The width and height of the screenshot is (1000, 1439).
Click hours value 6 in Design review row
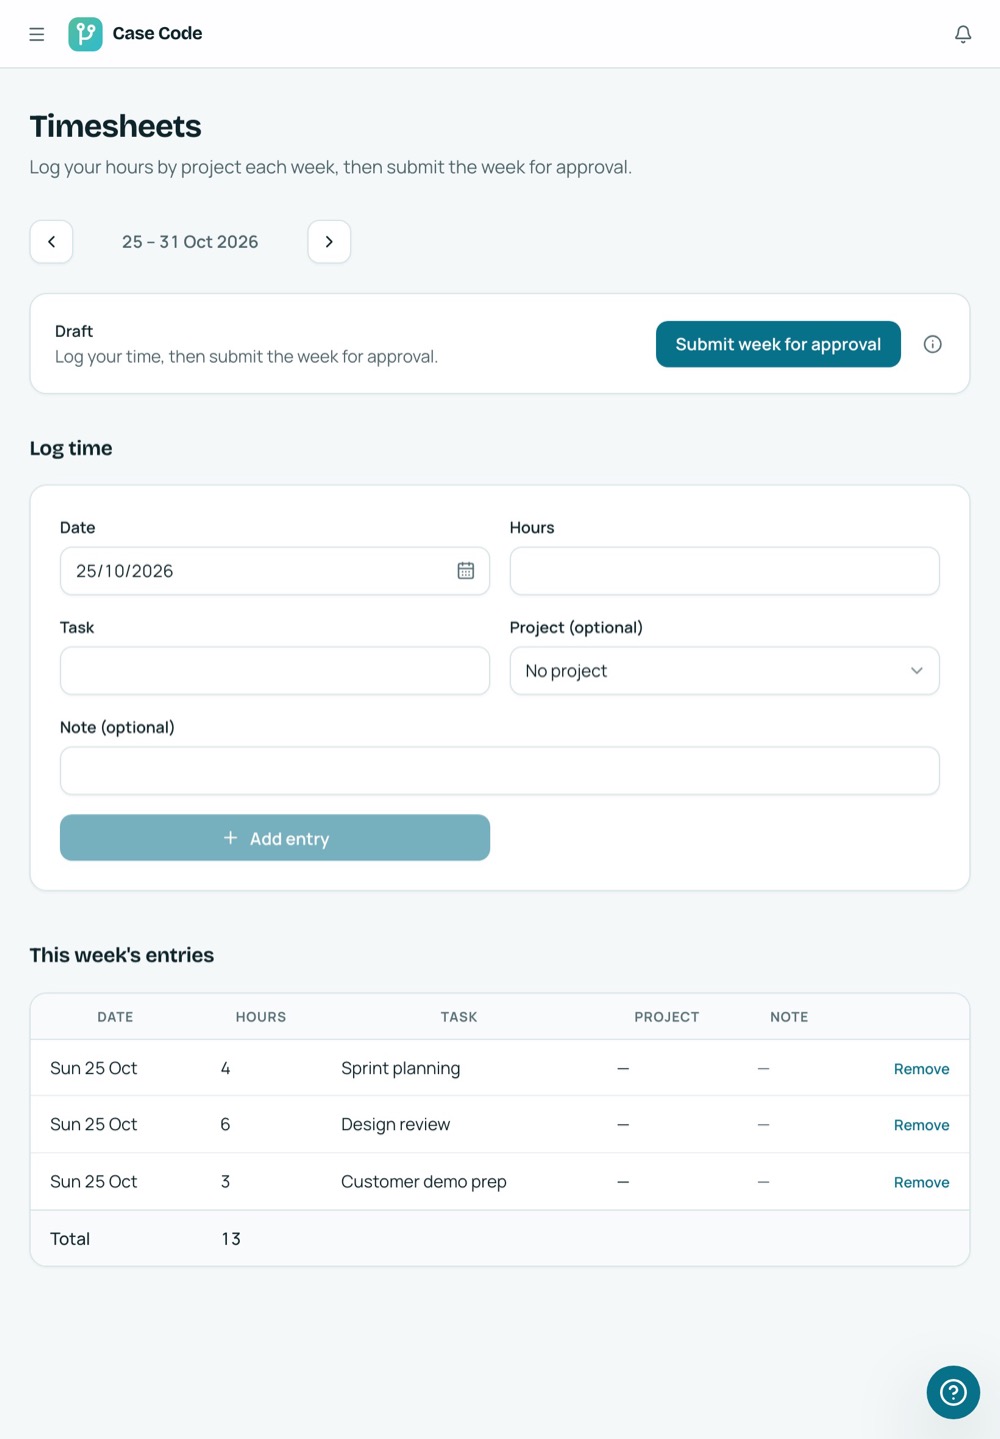tap(225, 1124)
